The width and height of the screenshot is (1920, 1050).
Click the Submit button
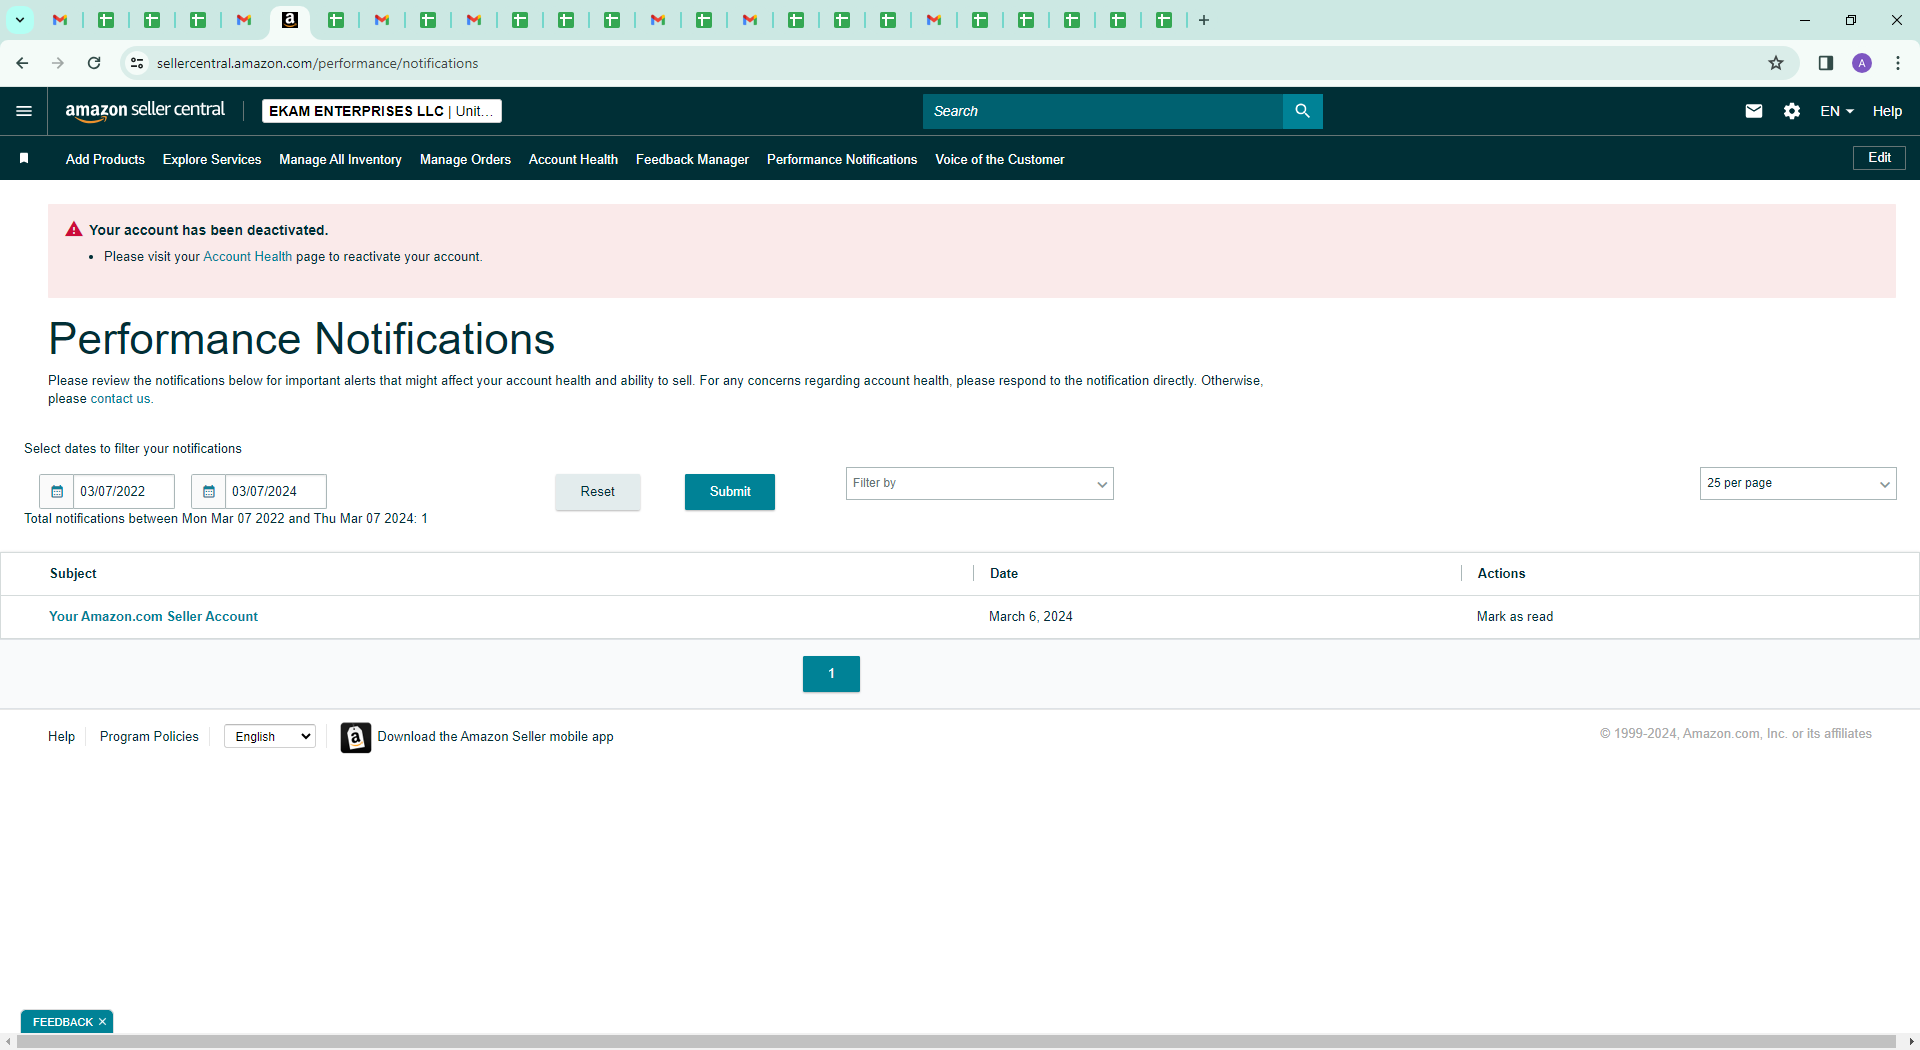pos(730,492)
